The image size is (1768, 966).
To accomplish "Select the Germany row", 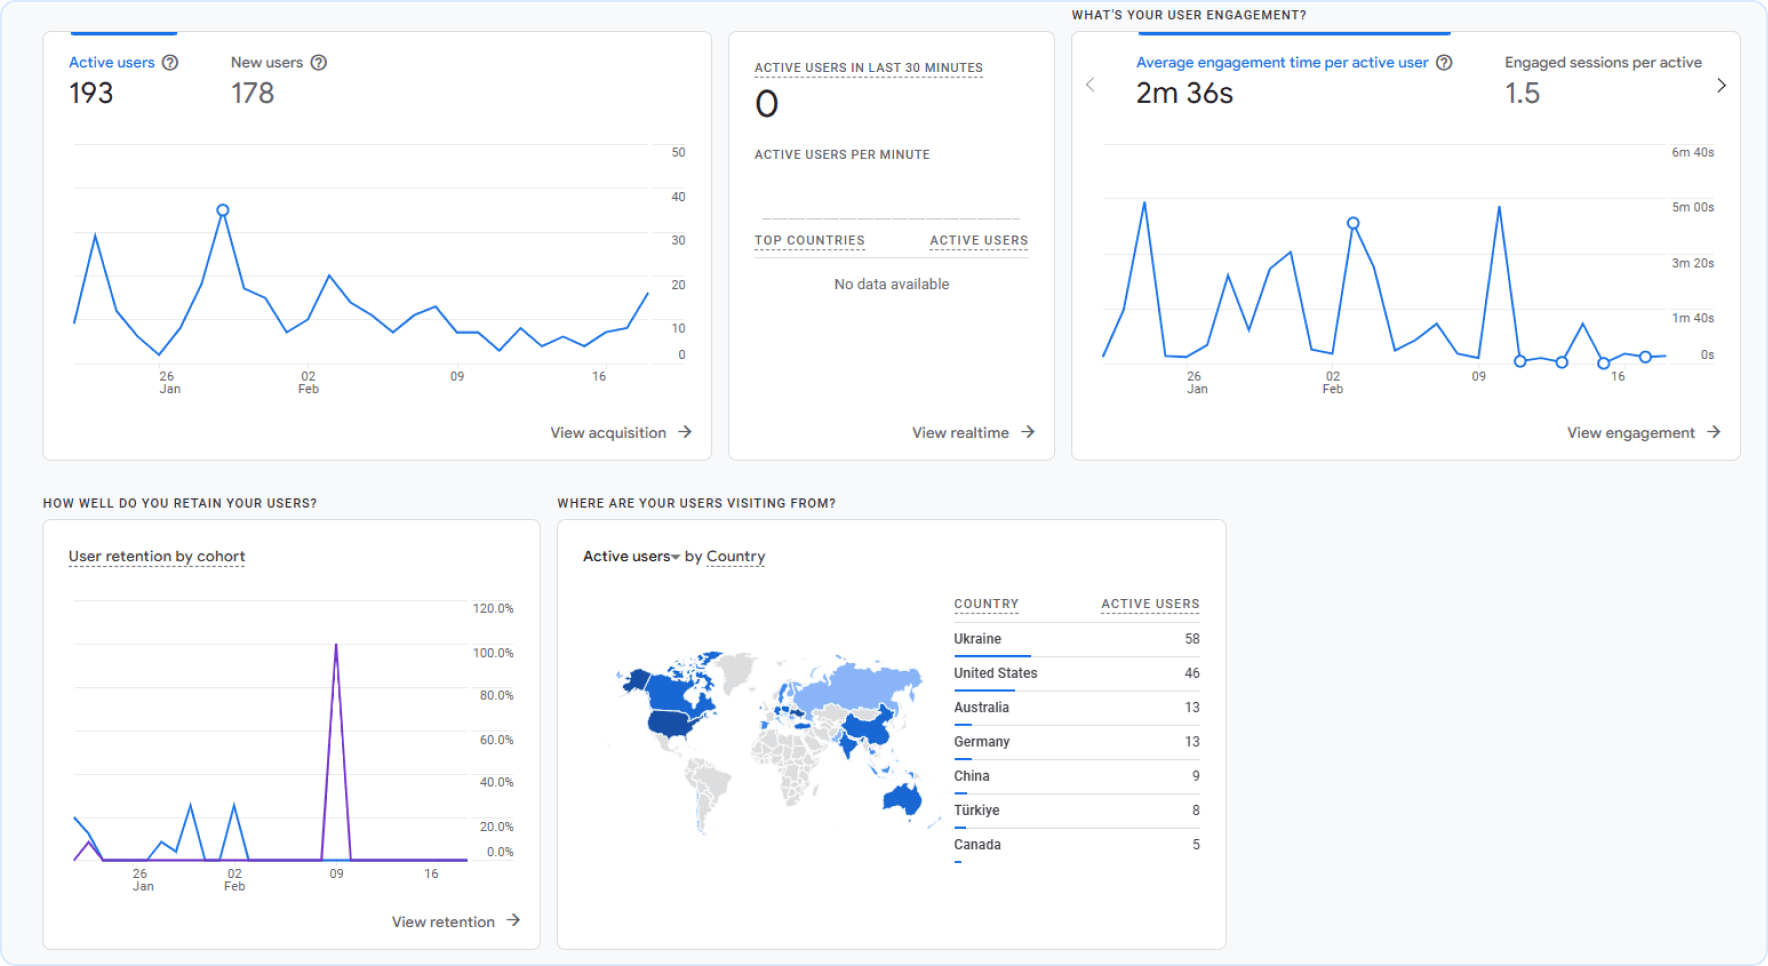I will pos(1077,742).
